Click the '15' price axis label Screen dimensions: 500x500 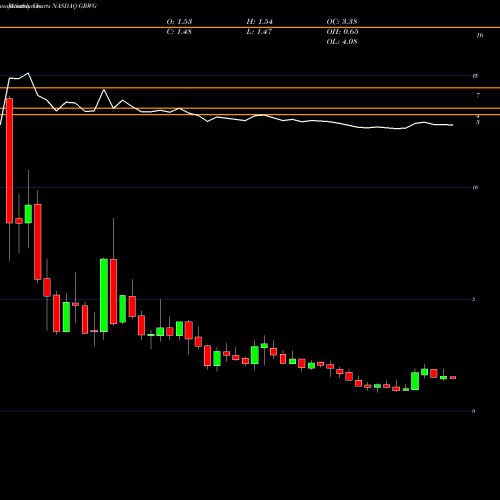(475, 76)
